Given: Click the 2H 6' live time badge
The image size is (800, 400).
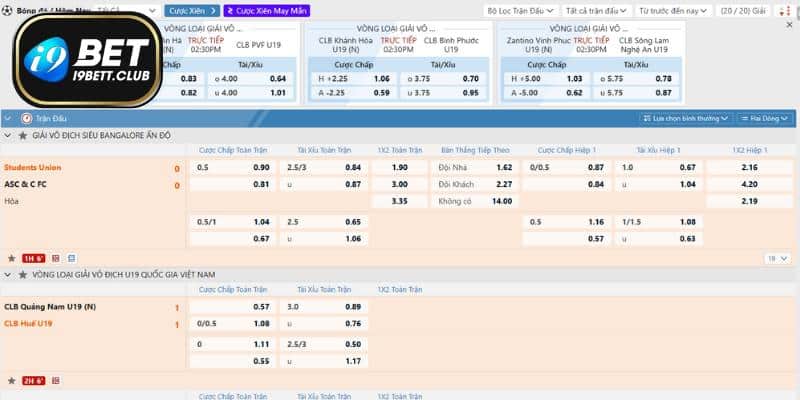Looking at the screenshot, I should coord(34,381).
